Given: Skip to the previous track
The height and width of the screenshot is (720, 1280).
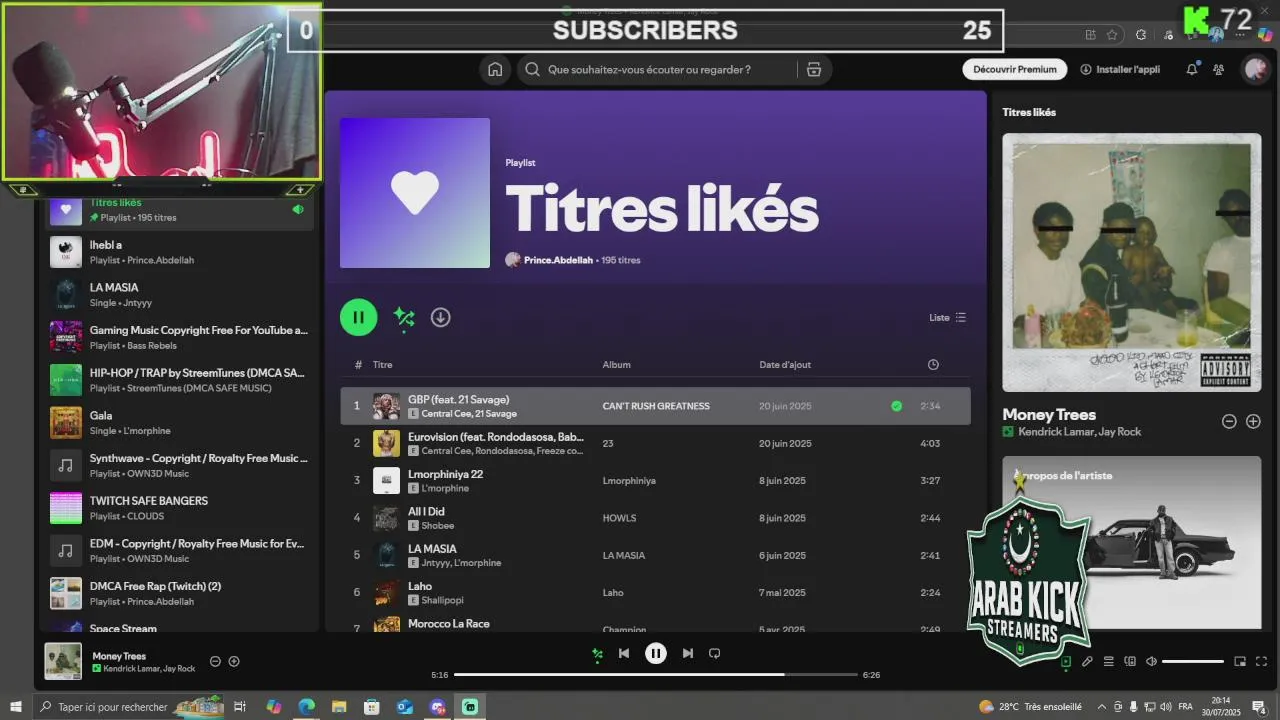Looking at the screenshot, I should (x=624, y=653).
